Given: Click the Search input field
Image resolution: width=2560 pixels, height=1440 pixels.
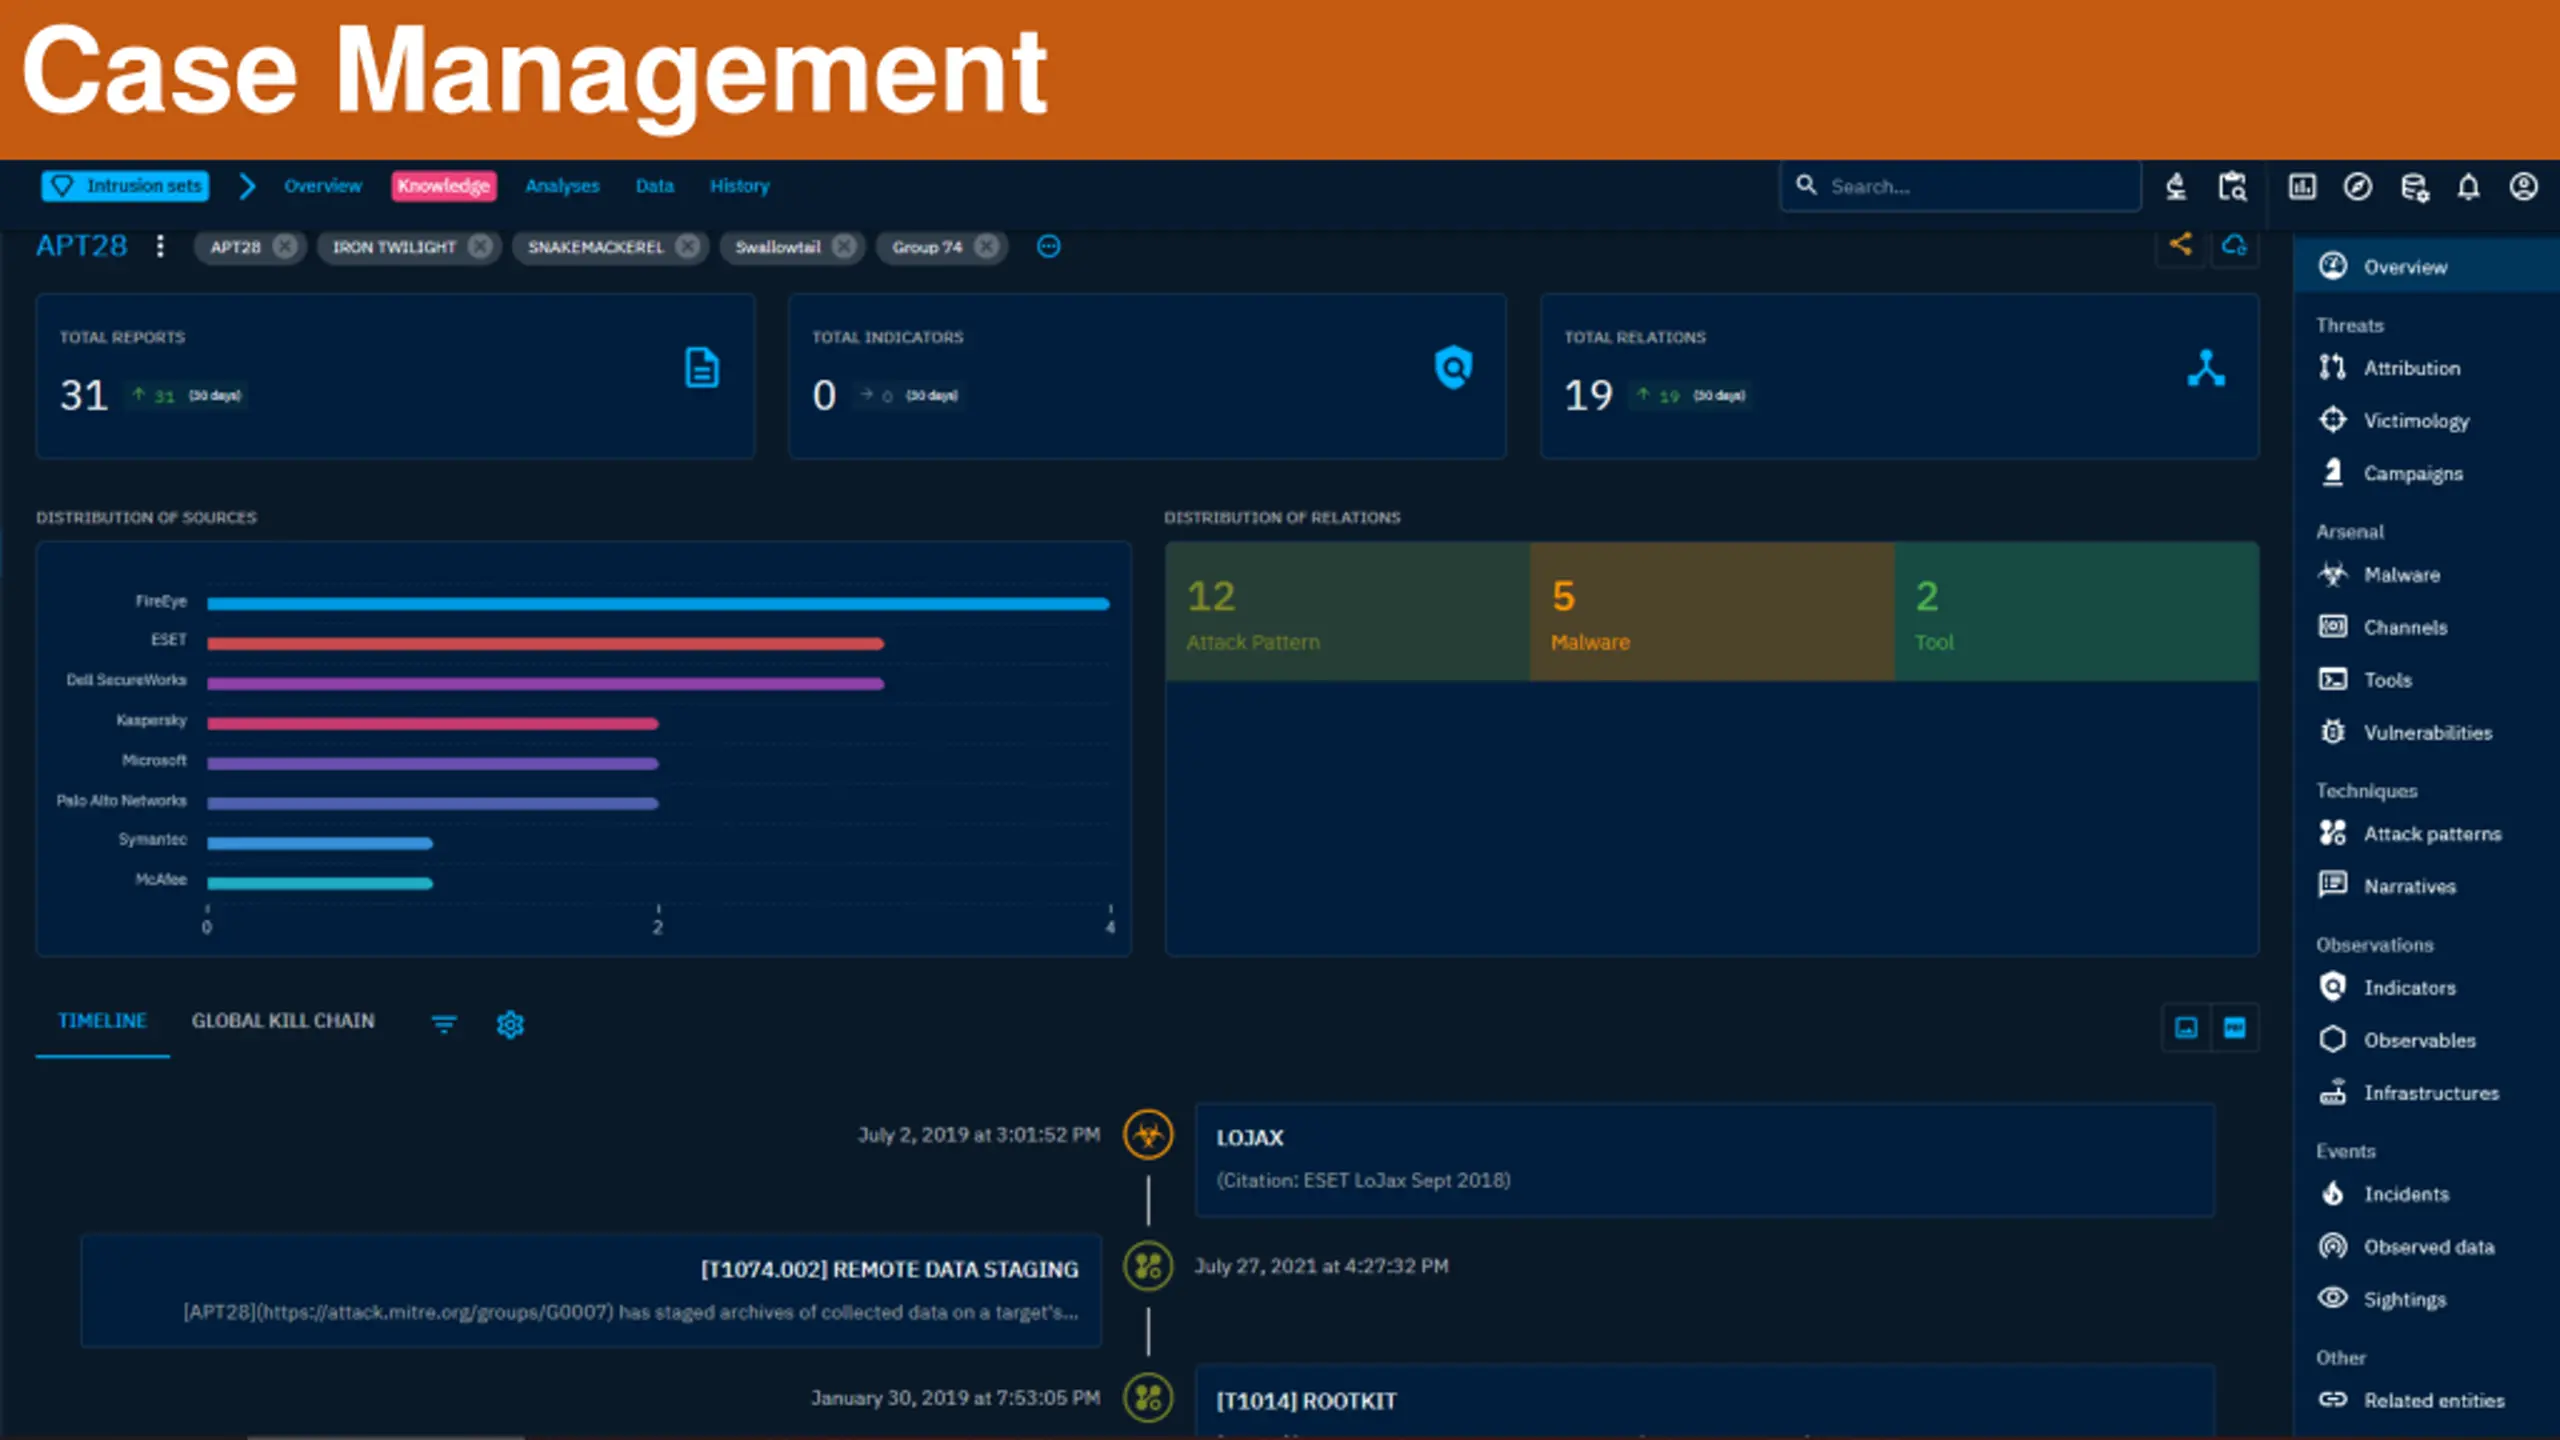Looking at the screenshot, I should pyautogui.click(x=1960, y=186).
